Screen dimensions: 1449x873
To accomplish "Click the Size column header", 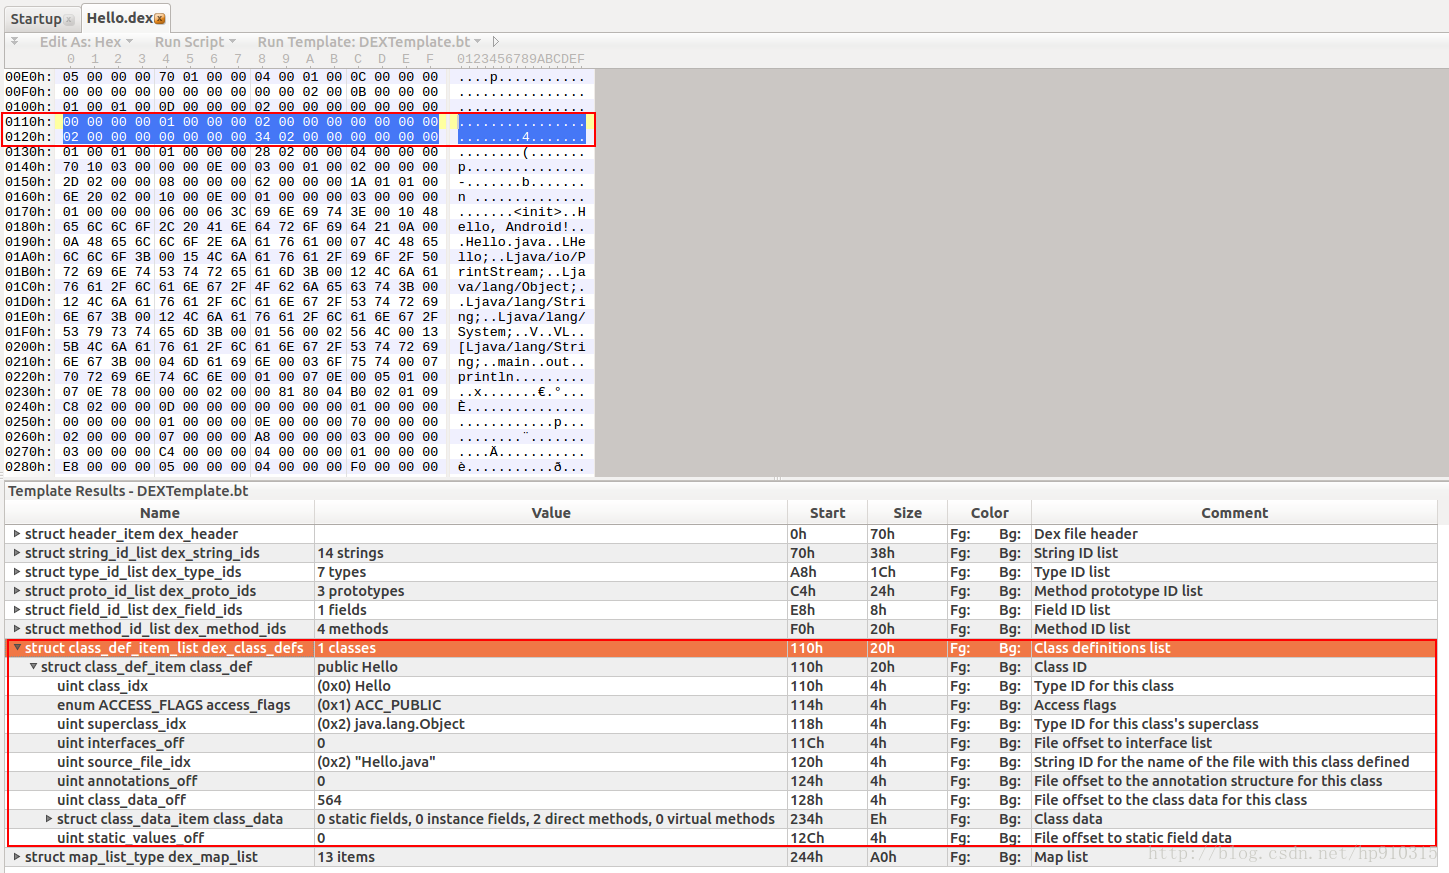I will click(907, 513).
